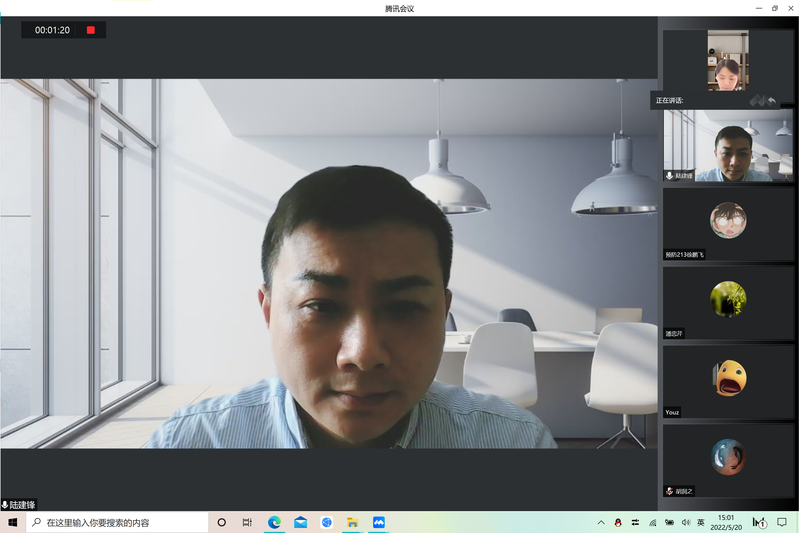Screen dimensions: 799x533
Task: Open File Explorer from the taskbar
Action: pos(352,522)
